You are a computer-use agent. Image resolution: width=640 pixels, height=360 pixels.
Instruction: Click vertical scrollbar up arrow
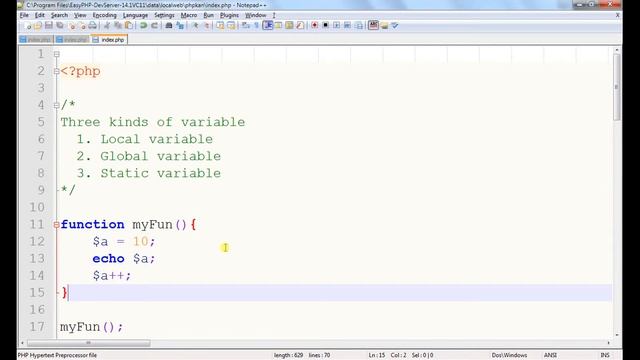pyautogui.click(x=616, y=50)
